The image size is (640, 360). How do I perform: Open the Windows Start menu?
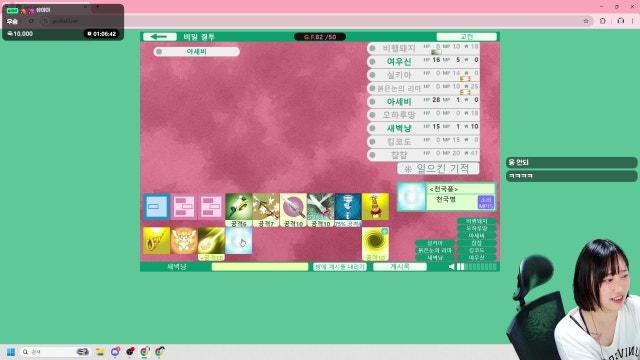(11, 352)
